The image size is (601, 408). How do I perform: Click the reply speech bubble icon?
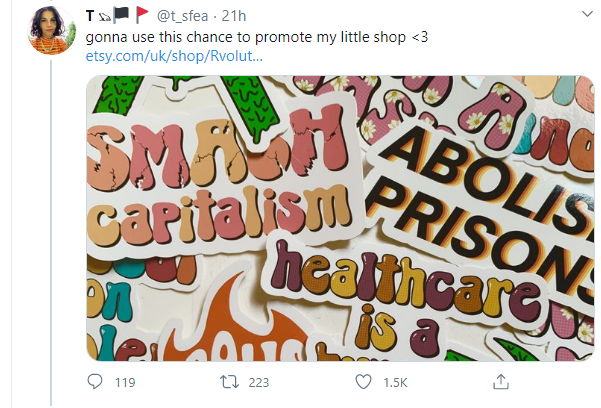96,382
